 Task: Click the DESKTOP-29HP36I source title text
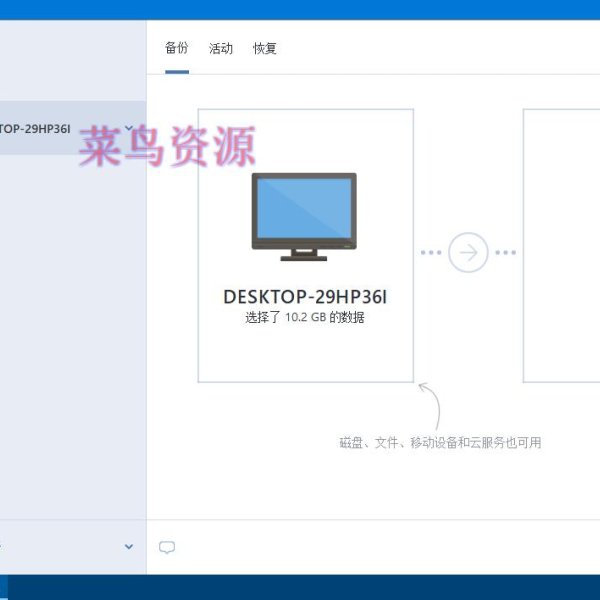(x=305, y=297)
